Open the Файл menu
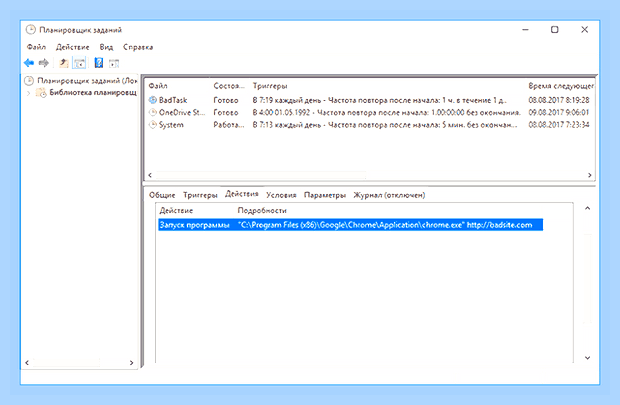The image size is (620, 405). [36, 47]
